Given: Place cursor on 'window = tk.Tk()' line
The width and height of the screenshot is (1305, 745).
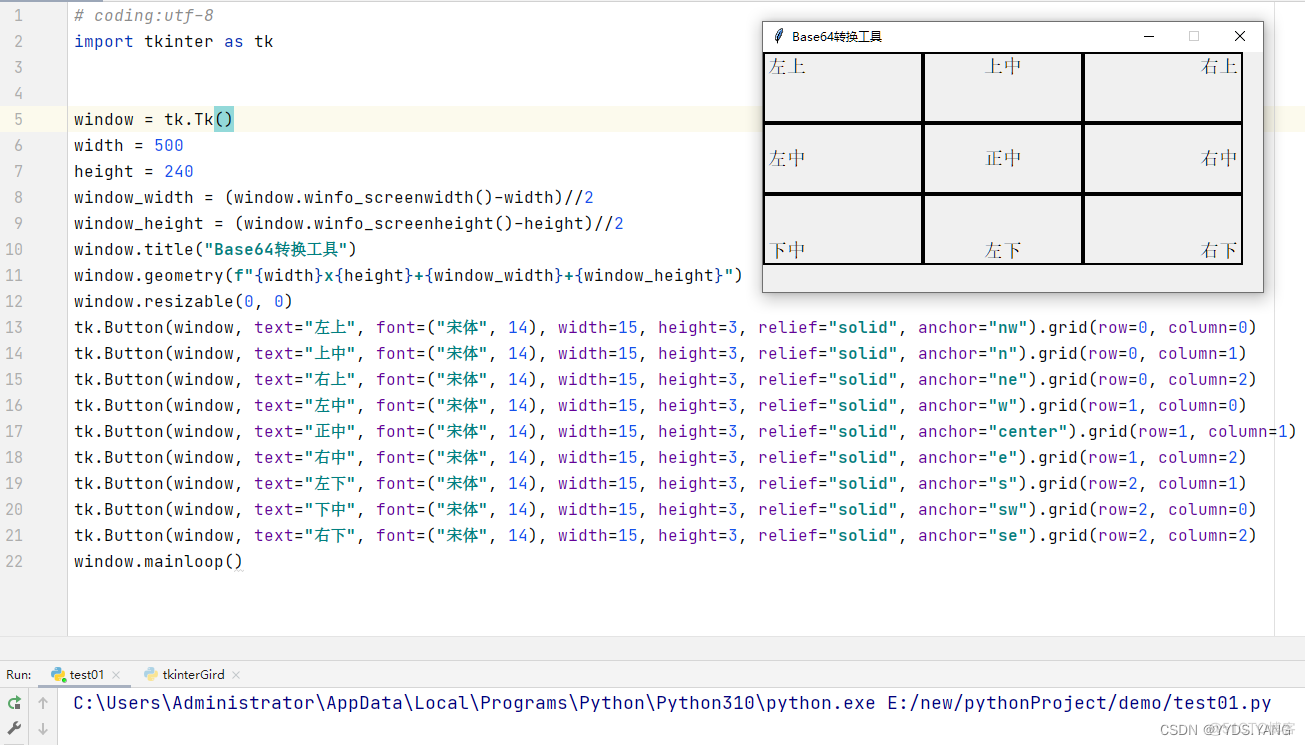Looking at the screenshot, I should 154,120.
